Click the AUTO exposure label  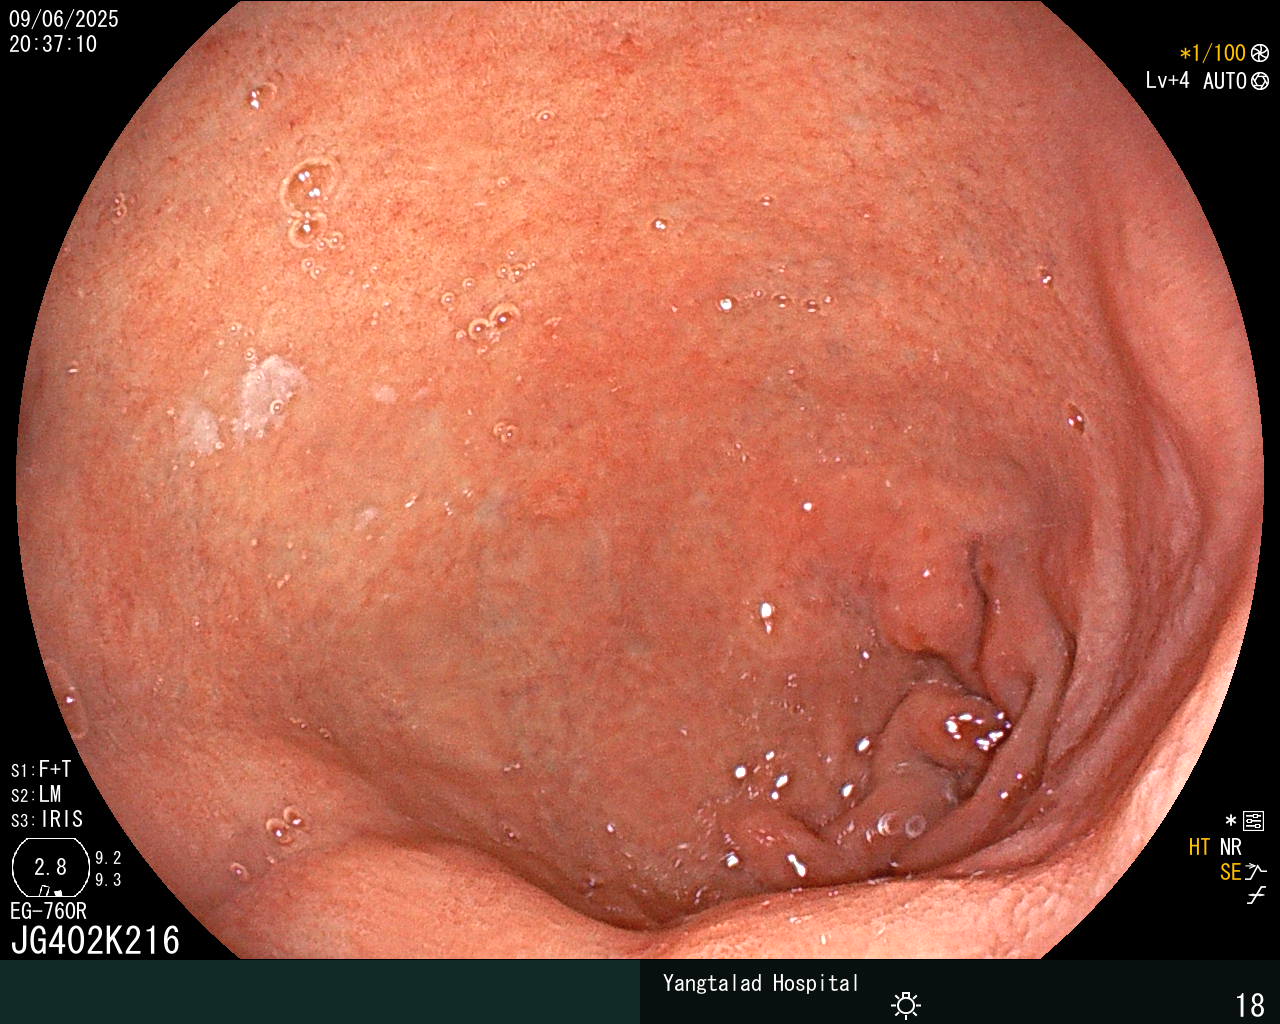coord(1225,81)
